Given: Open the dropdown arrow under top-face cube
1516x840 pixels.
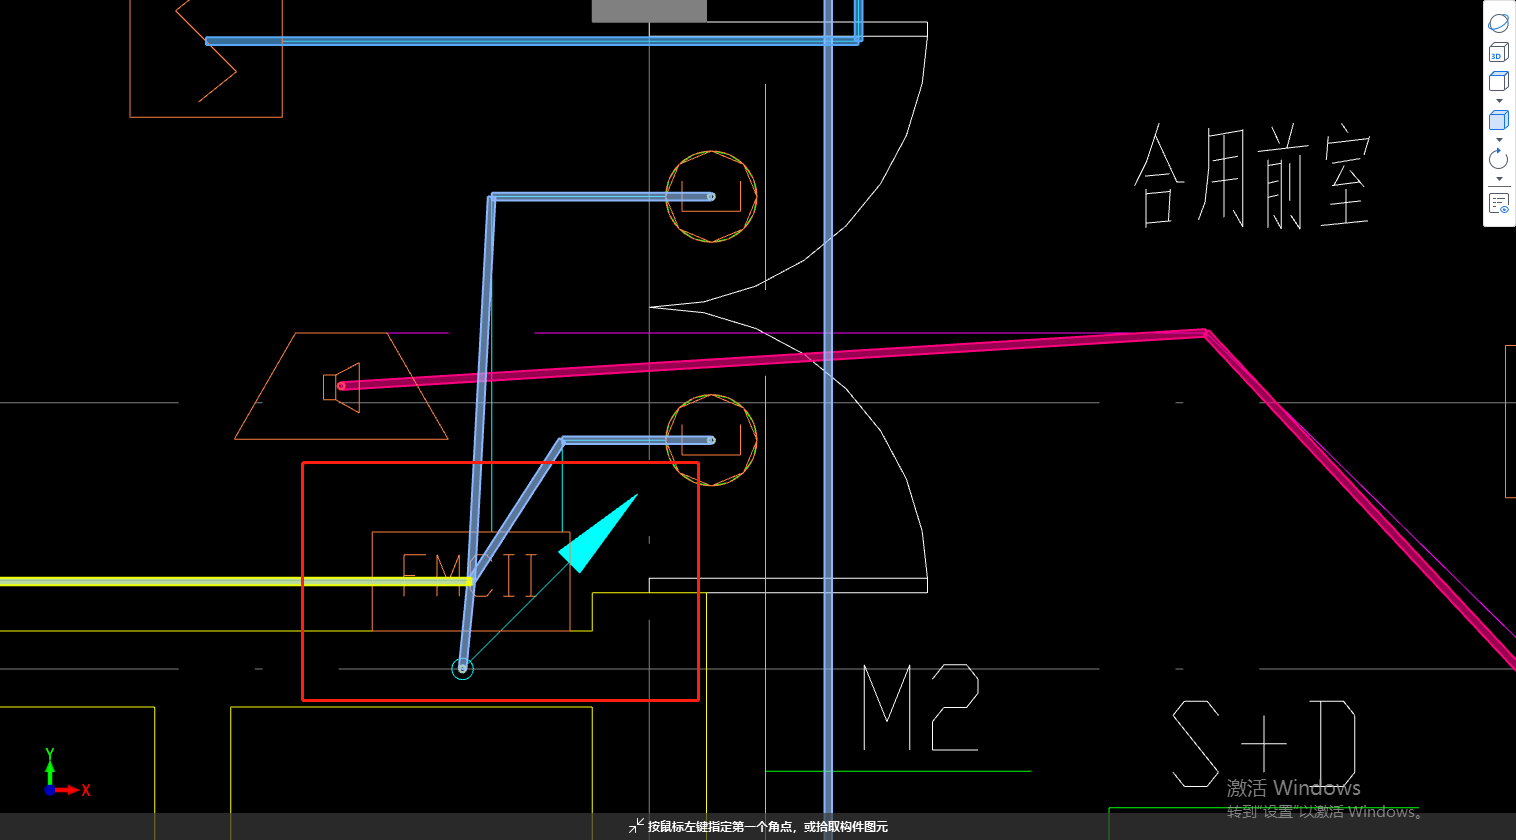Looking at the screenshot, I should pyautogui.click(x=1498, y=101).
